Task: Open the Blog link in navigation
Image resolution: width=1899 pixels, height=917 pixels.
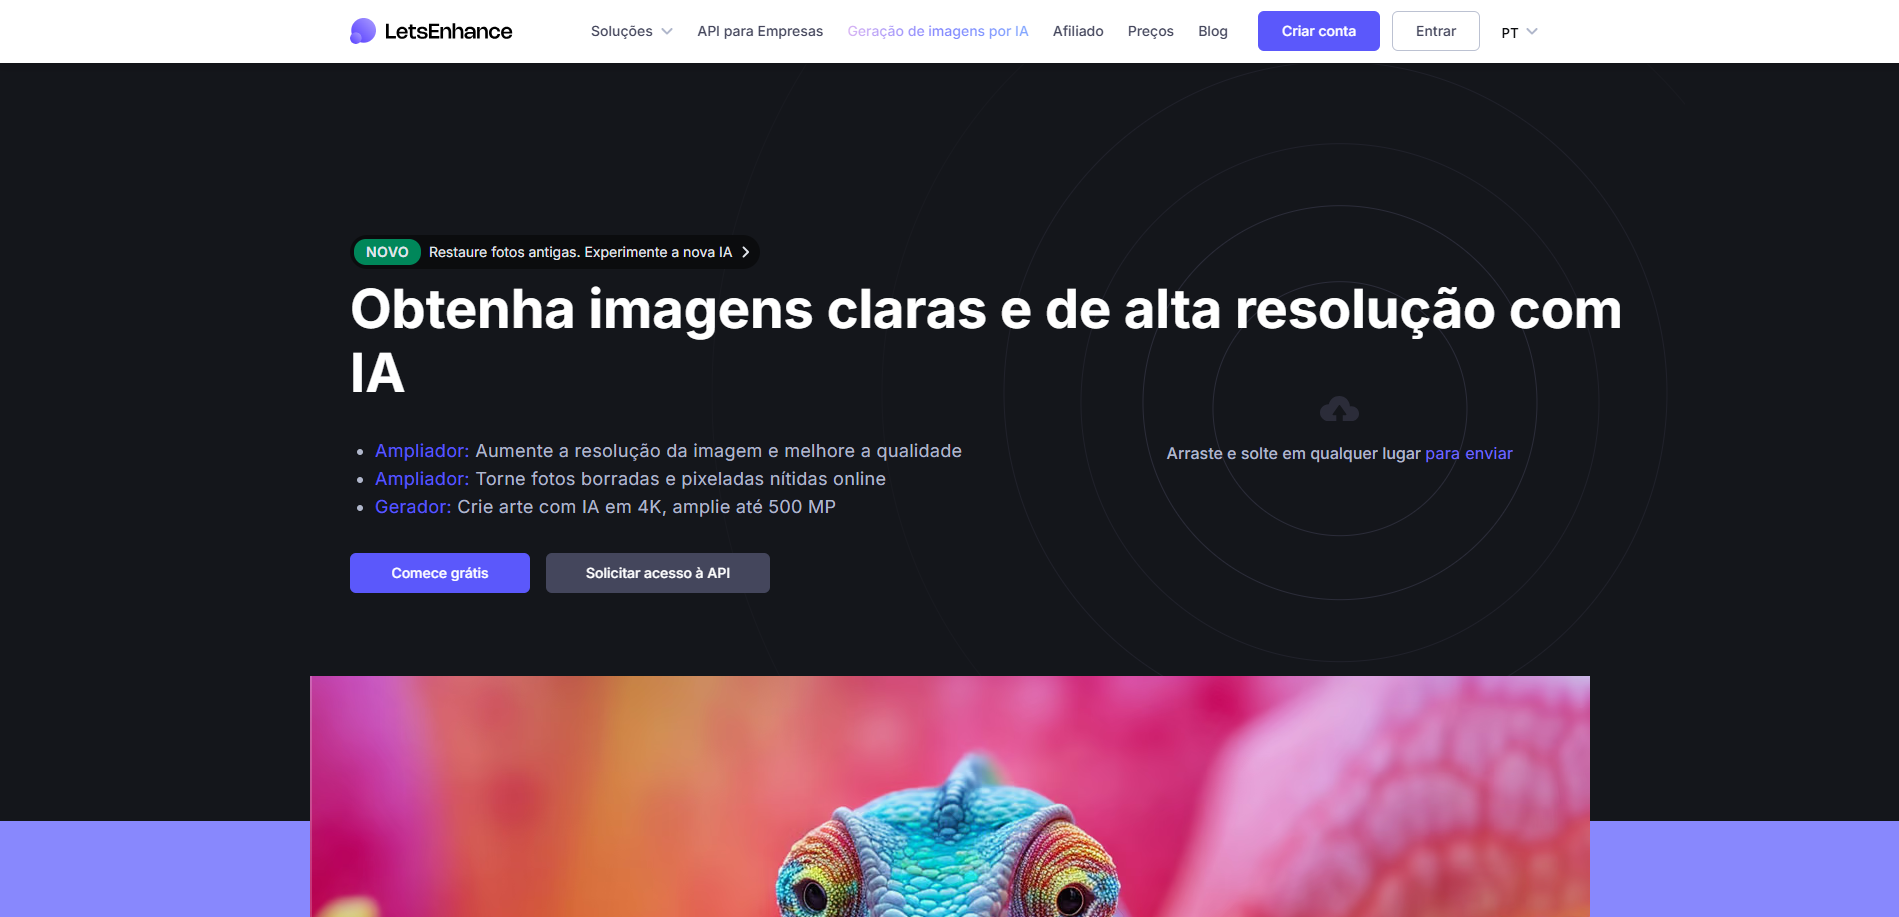Action: coord(1212,31)
